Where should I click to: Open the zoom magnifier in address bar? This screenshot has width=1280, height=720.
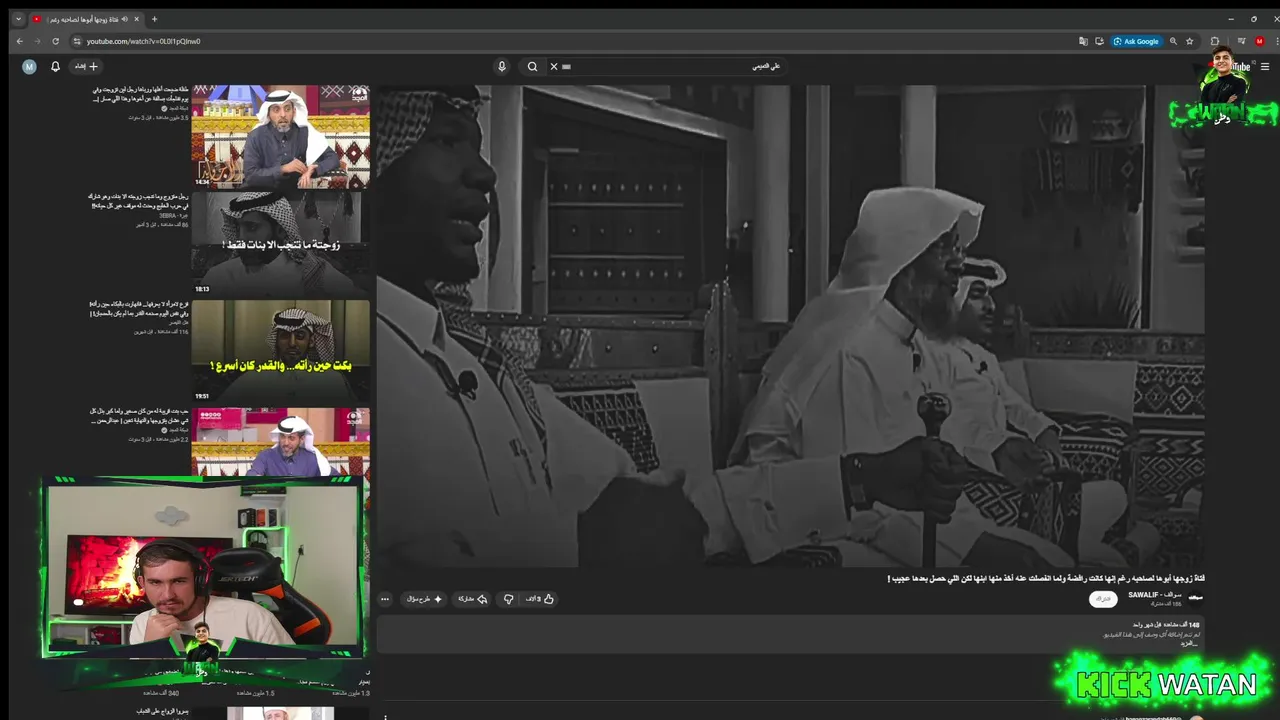pos(1173,41)
